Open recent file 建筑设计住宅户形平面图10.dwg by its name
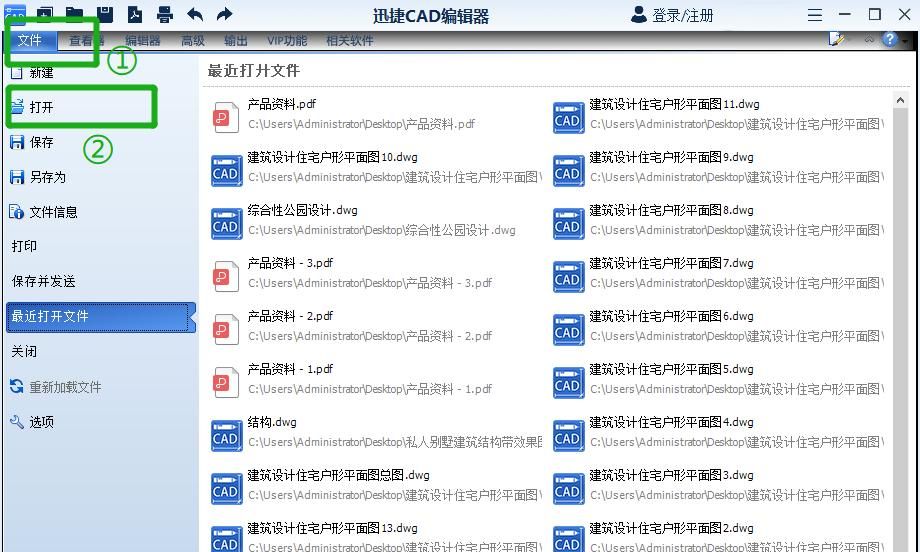 [333, 157]
